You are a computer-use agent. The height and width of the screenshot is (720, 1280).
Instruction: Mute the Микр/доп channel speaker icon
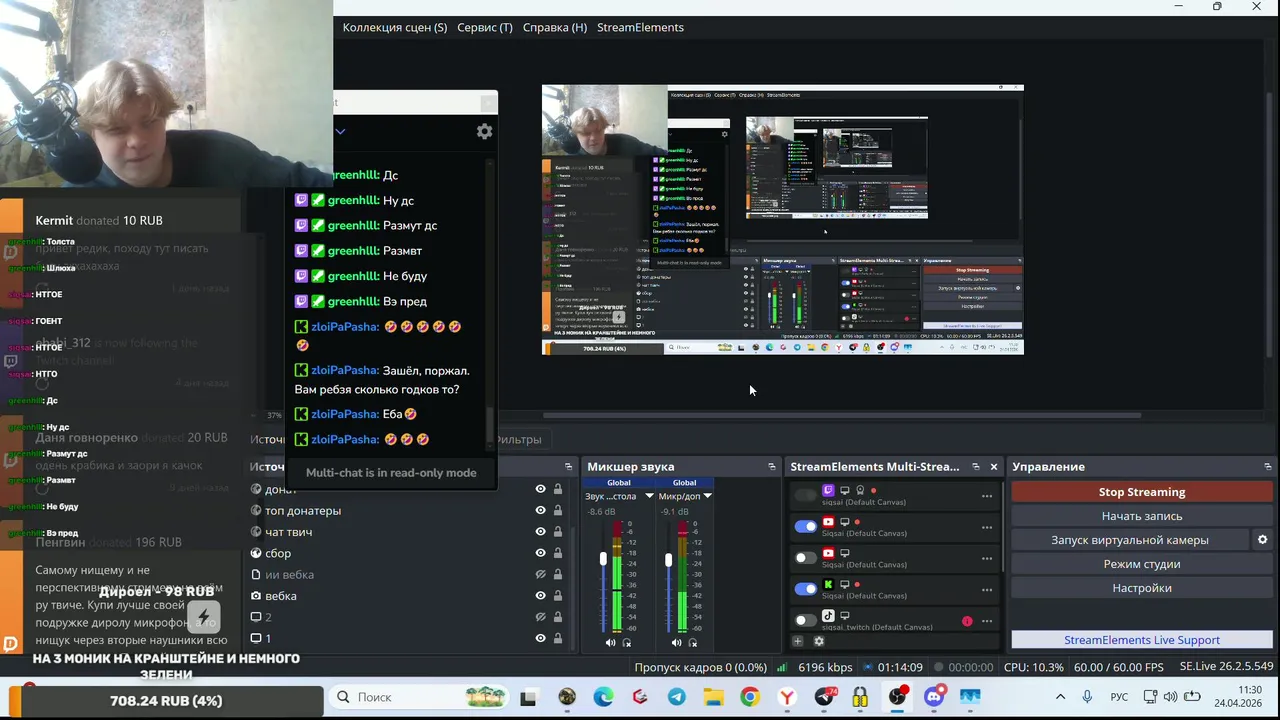coord(676,643)
